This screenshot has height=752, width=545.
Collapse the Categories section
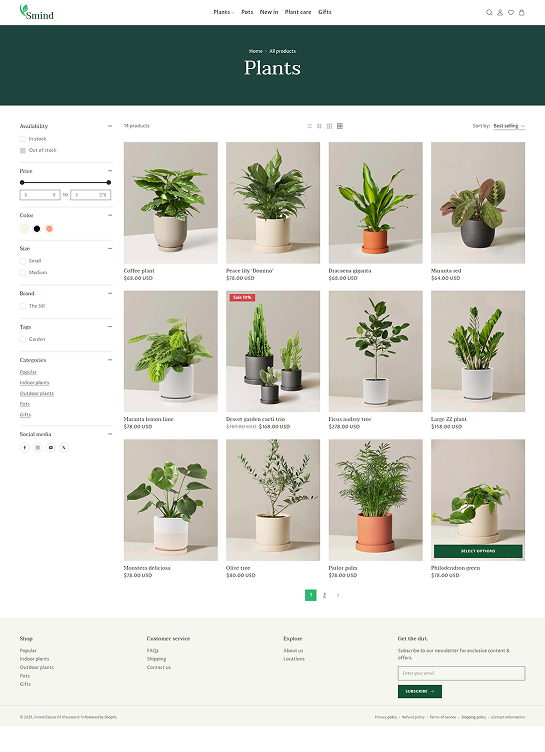click(110, 360)
